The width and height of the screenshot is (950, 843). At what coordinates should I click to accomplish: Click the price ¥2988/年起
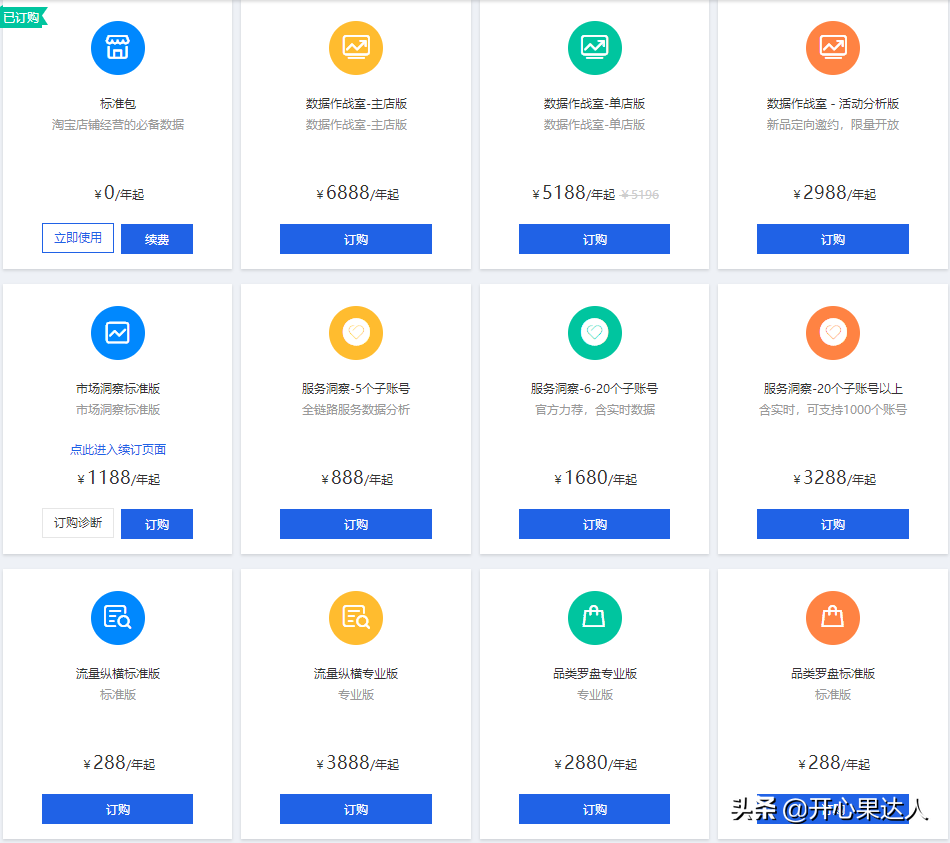pos(834,193)
